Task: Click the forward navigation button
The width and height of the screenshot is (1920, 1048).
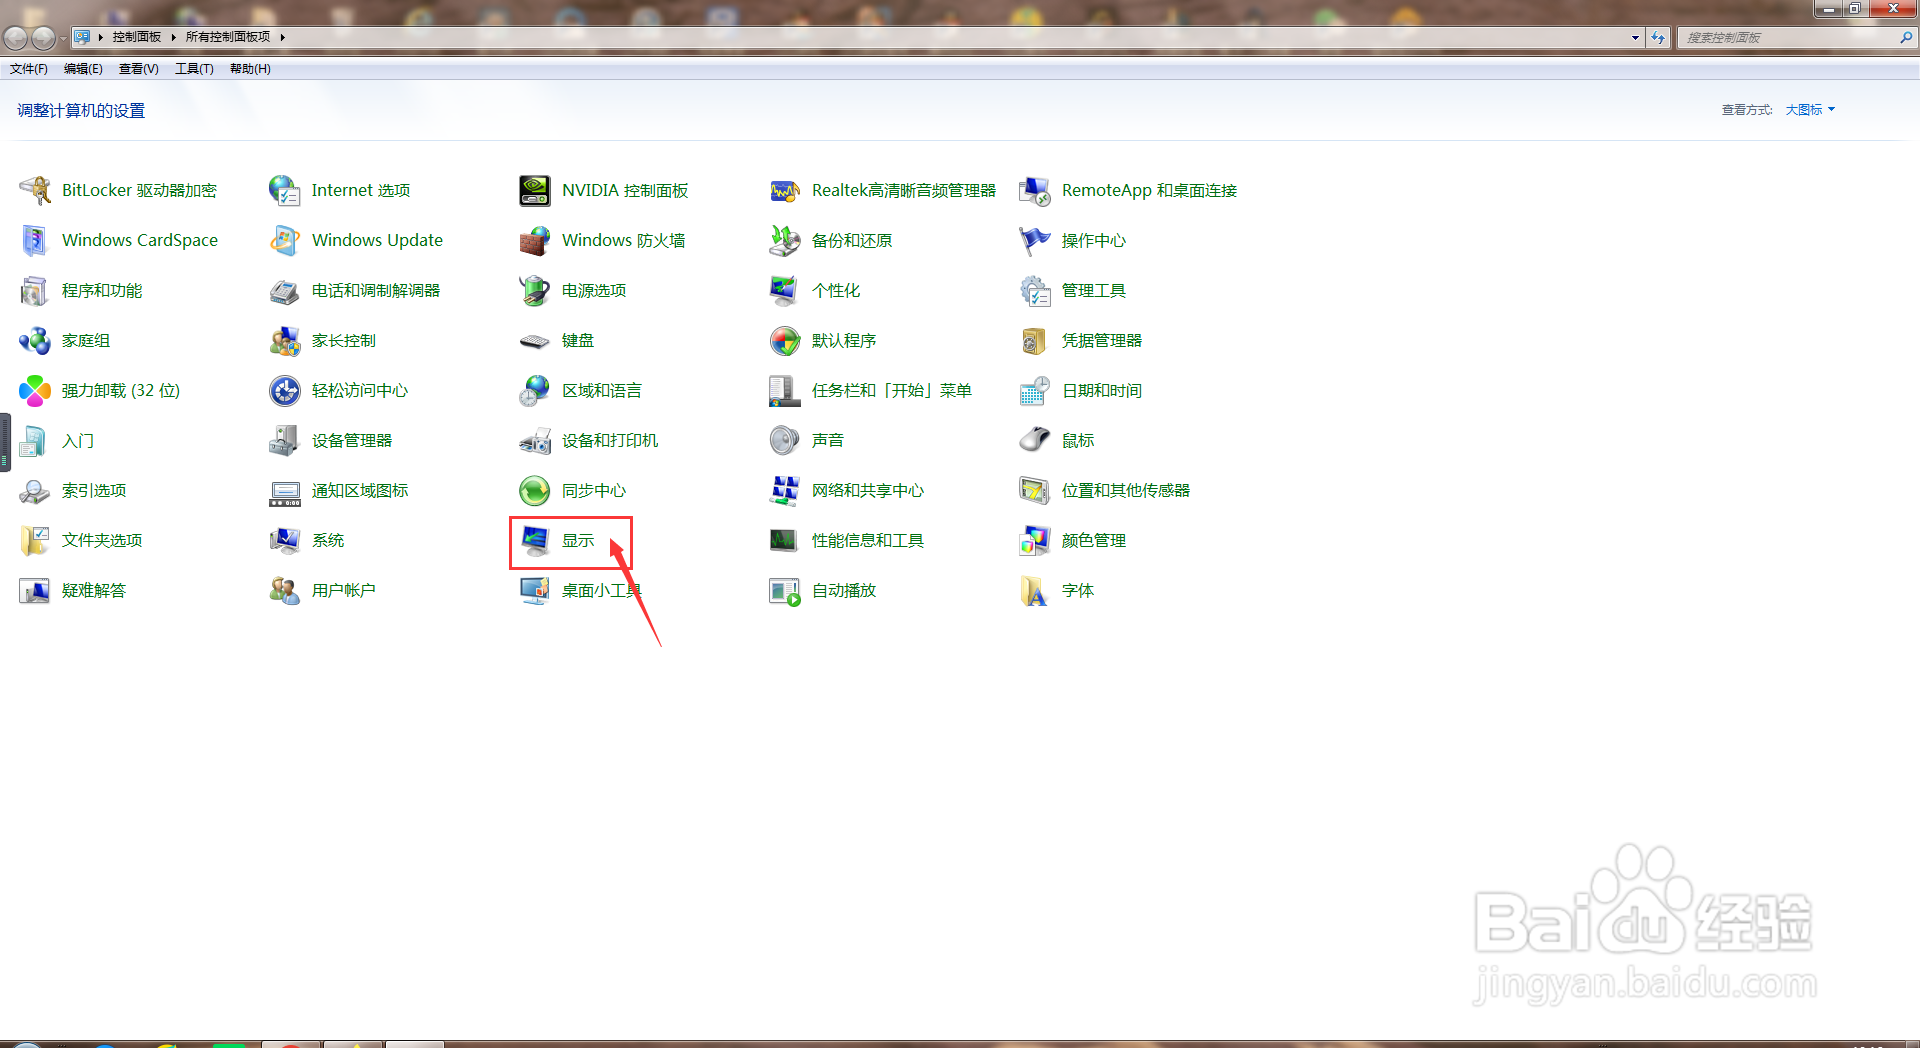Action: click(43, 38)
